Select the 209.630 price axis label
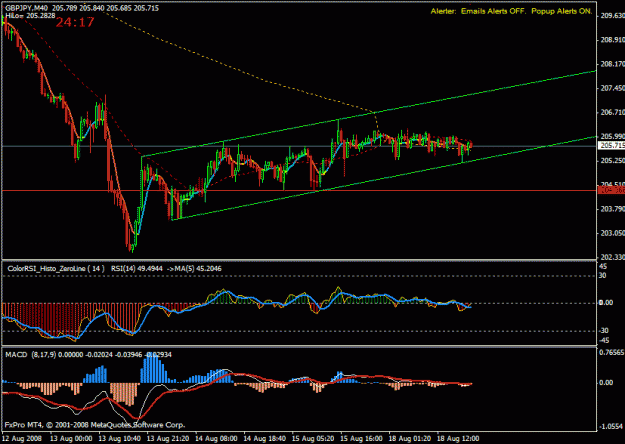This screenshot has height=444, width=625. pyautogui.click(x=612, y=16)
